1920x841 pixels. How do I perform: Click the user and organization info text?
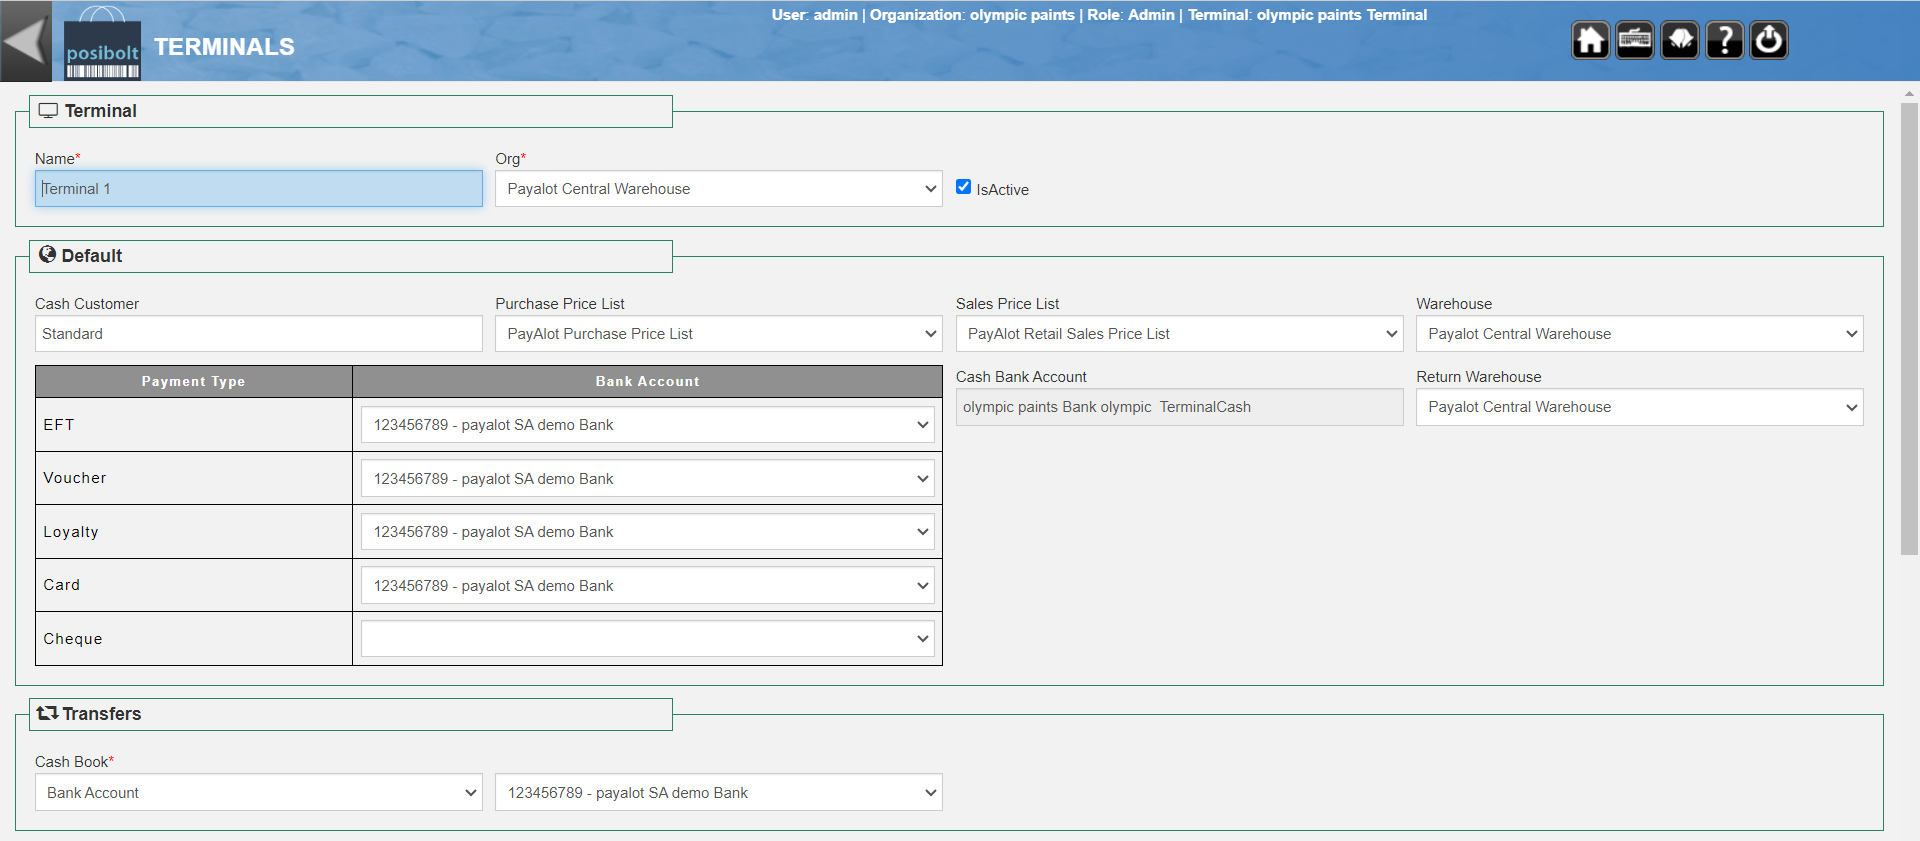pos(1099,15)
